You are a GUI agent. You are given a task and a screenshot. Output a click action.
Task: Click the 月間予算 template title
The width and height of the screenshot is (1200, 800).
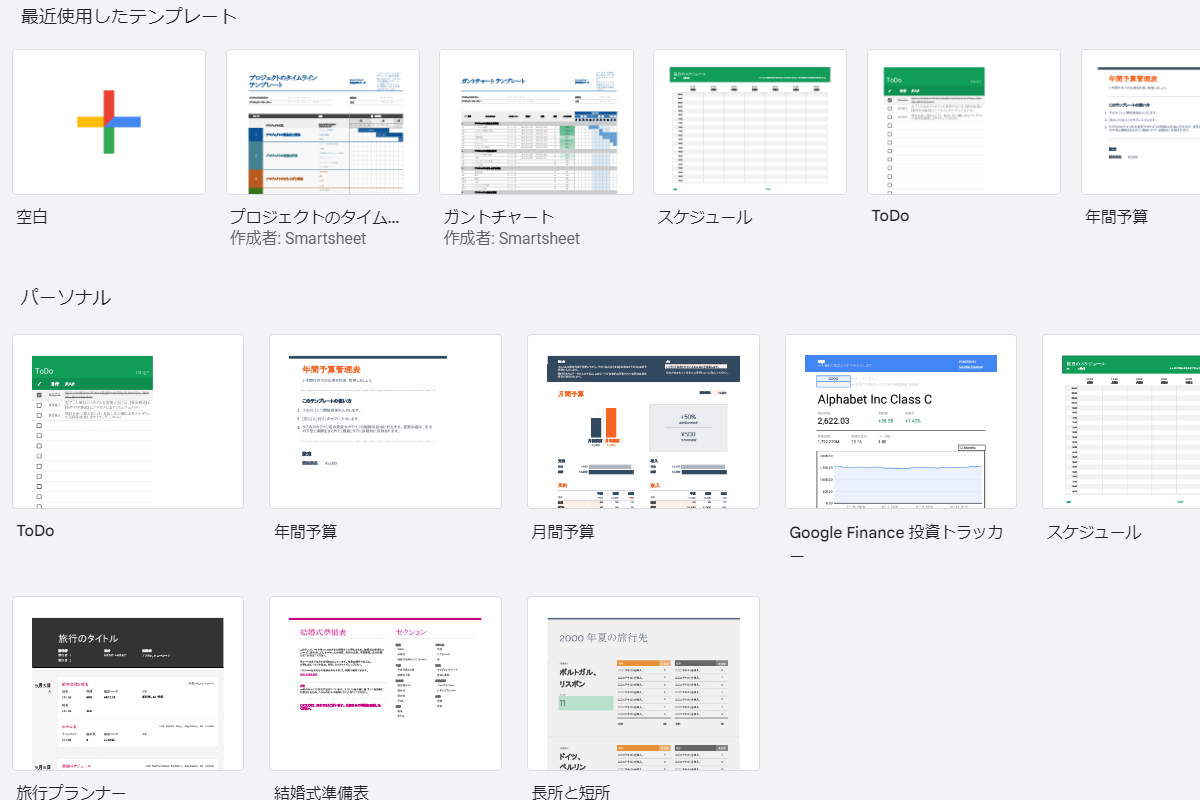tap(563, 532)
